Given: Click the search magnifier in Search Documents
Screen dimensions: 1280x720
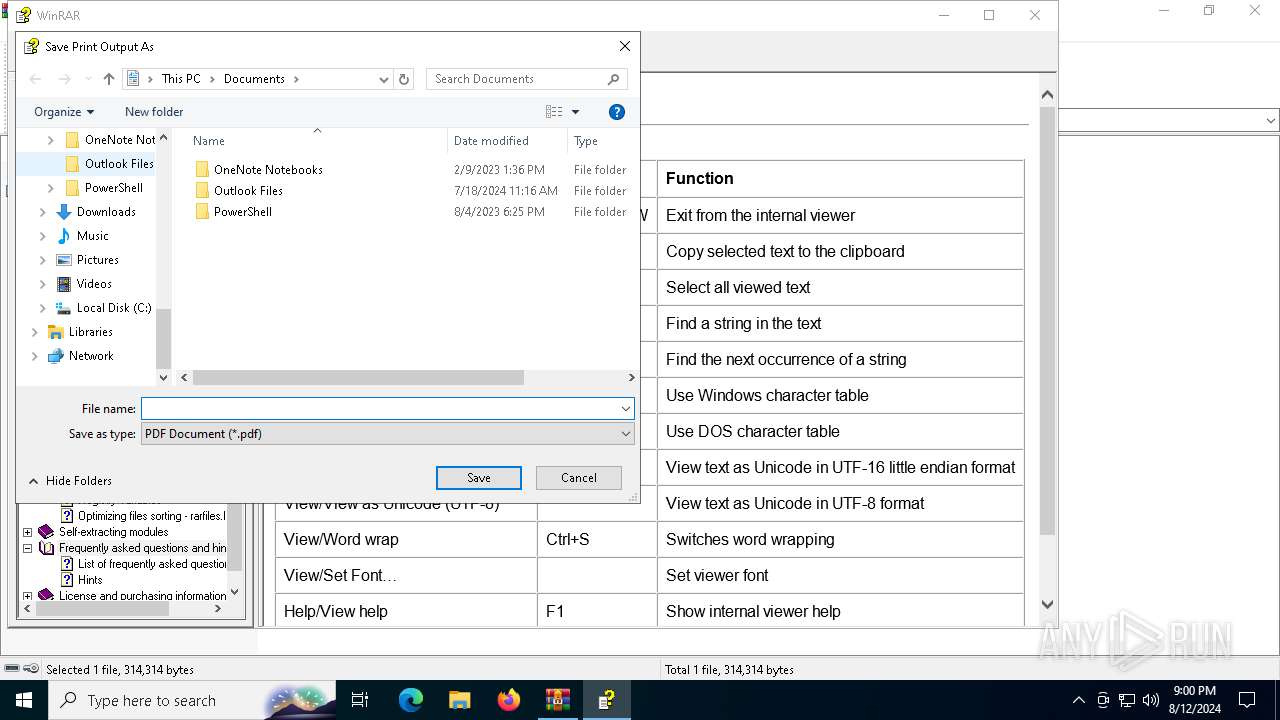Looking at the screenshot, I should 614,79.
